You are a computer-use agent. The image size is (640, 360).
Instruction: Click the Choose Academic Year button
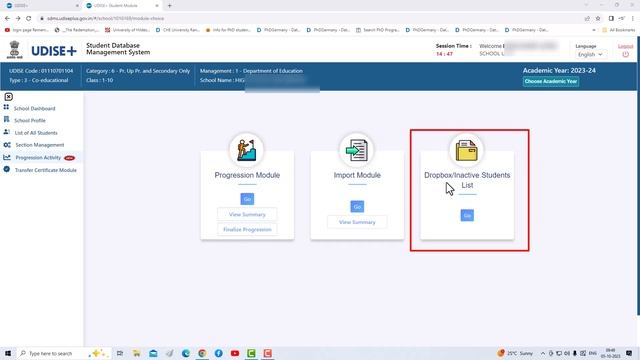tap(551, 81)
